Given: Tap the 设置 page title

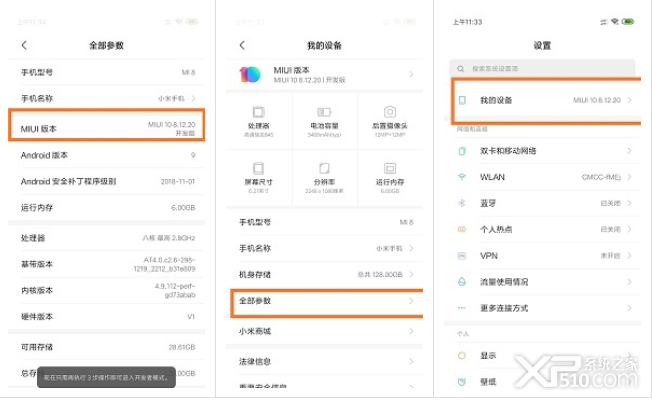Looking at the screenshot, I should click(542, 45).
